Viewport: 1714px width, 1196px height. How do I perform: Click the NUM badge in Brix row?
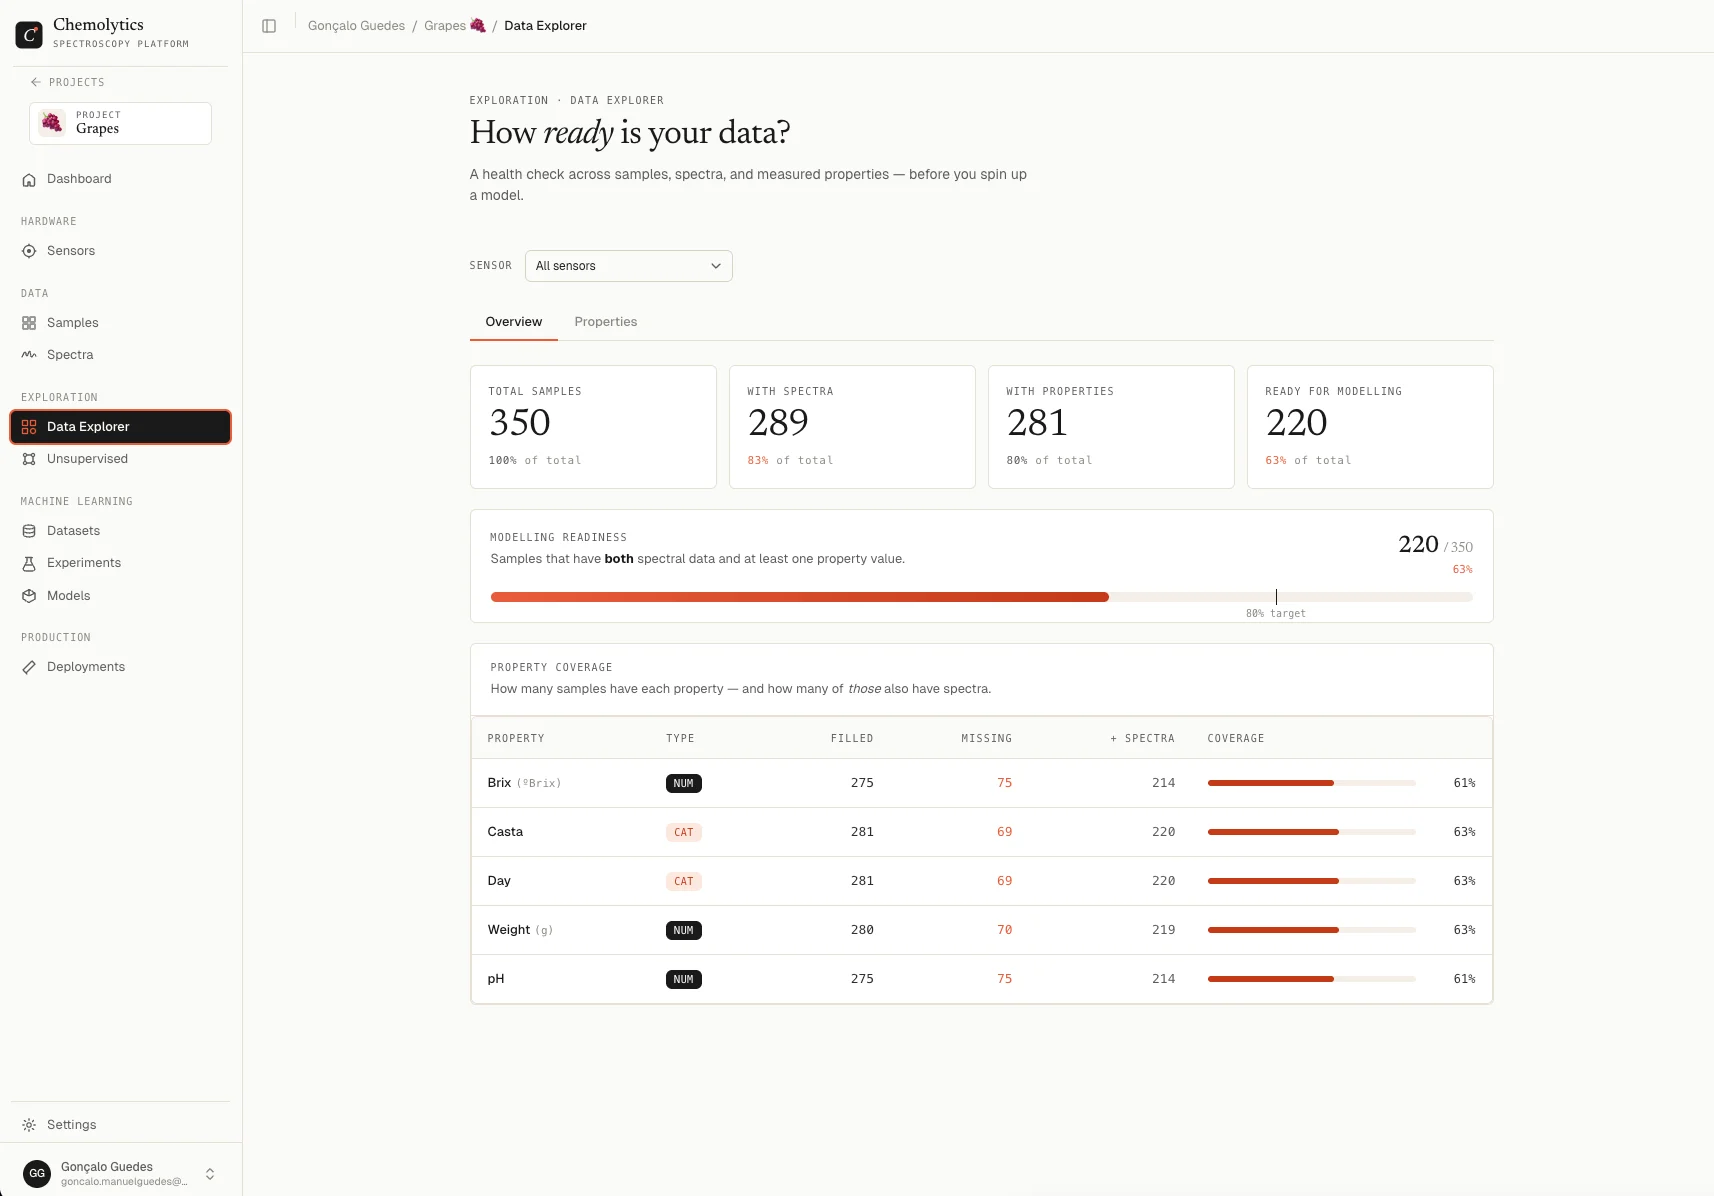click(x=684, y=784)
